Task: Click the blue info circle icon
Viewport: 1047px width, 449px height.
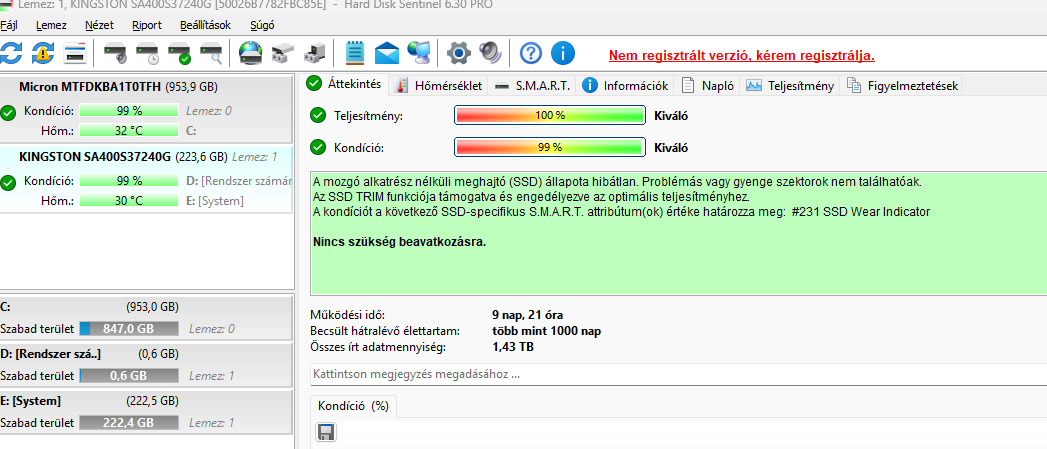Action: click(563, 53)
